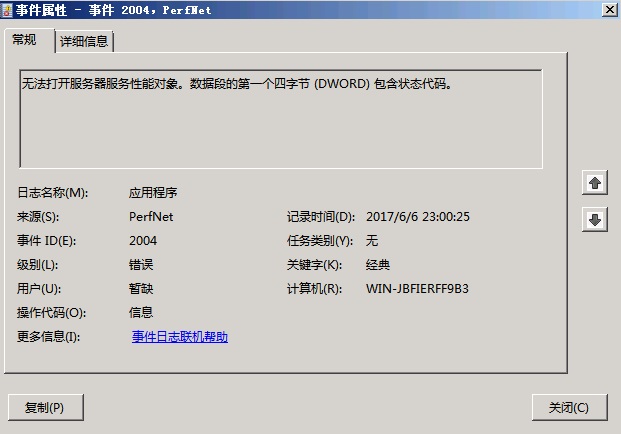
Task: Open the 事件日志联机帮助 link
Action: [180, 337]
